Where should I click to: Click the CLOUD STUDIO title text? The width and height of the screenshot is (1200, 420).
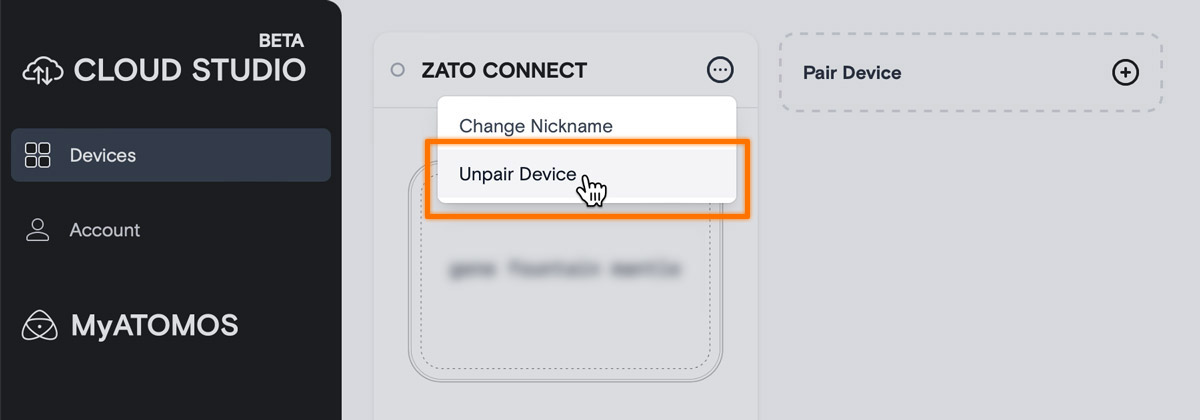coord(189,70)
